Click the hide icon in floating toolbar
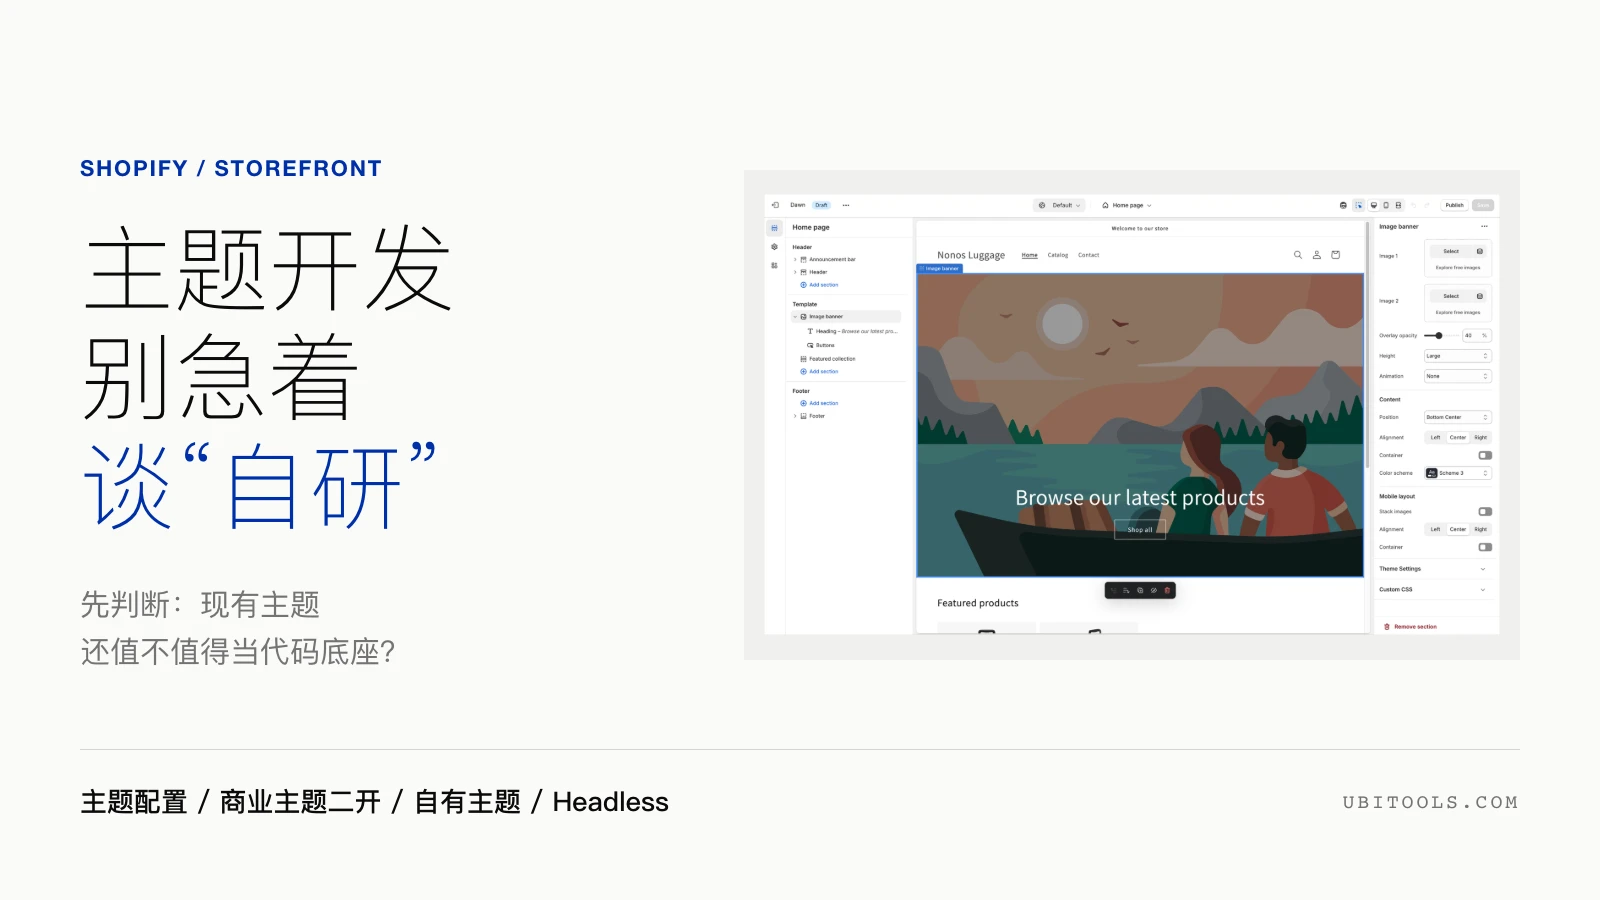 pyautogui.click(x=1153, y=591)
